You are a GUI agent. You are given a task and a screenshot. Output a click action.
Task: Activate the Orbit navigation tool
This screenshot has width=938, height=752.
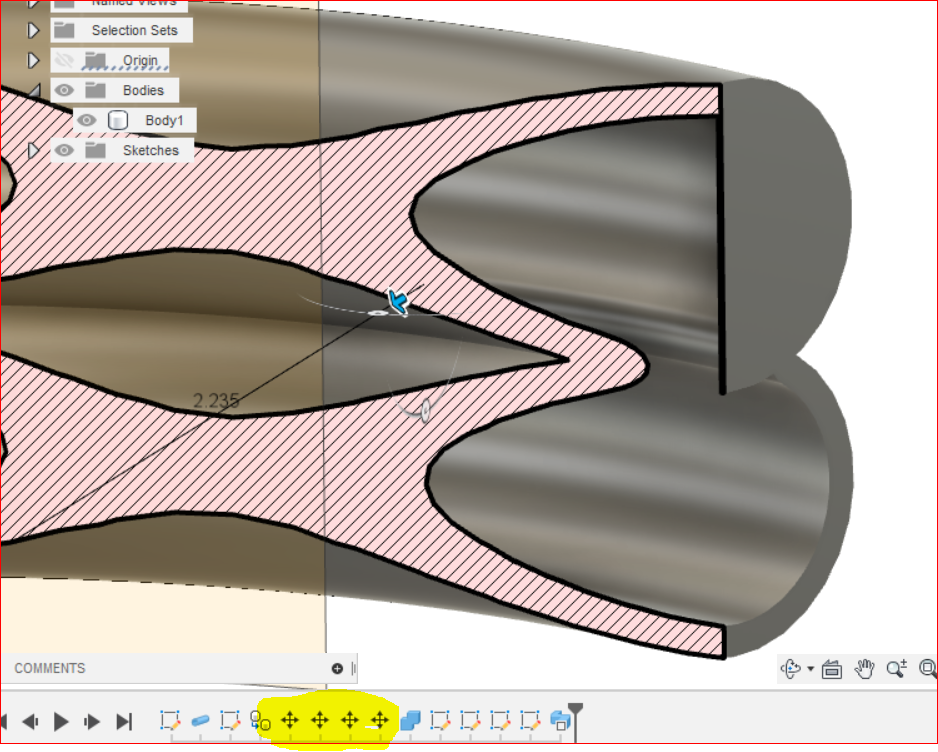[x=791, y=668]
